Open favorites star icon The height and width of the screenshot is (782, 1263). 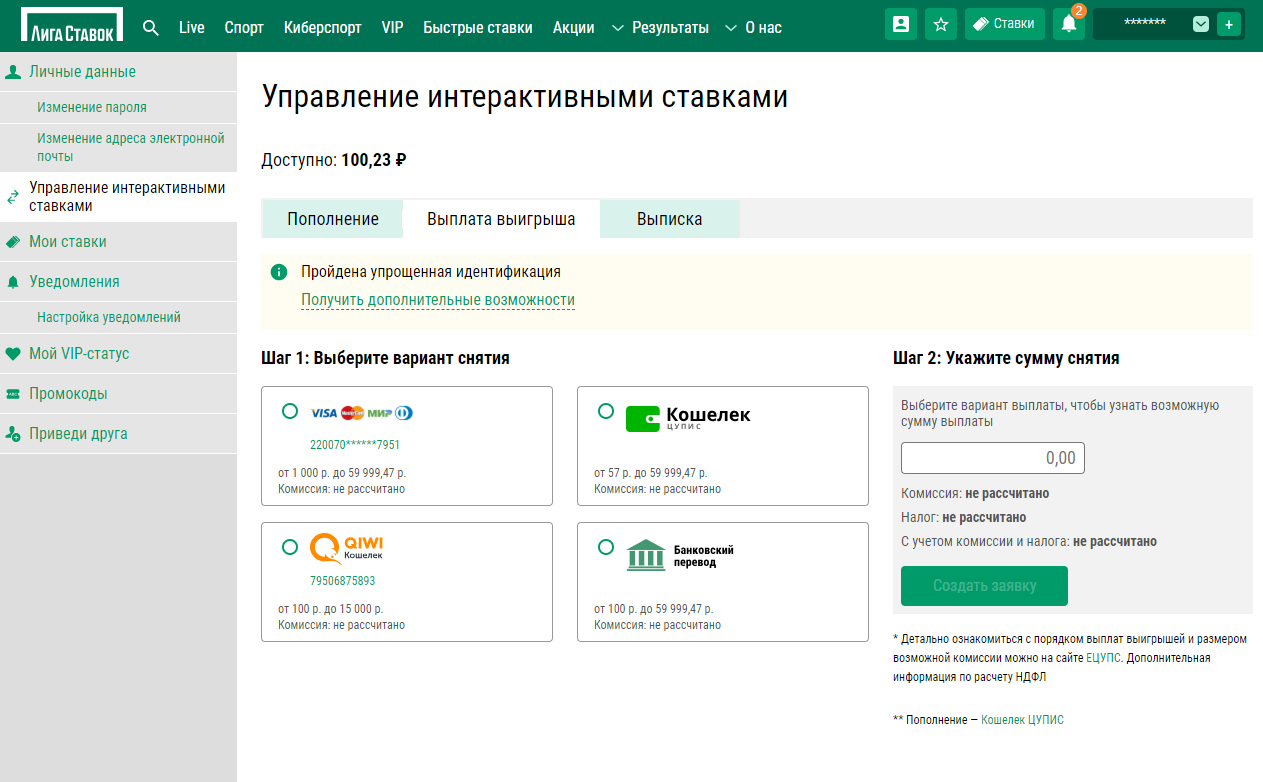(x=941, y=24)
